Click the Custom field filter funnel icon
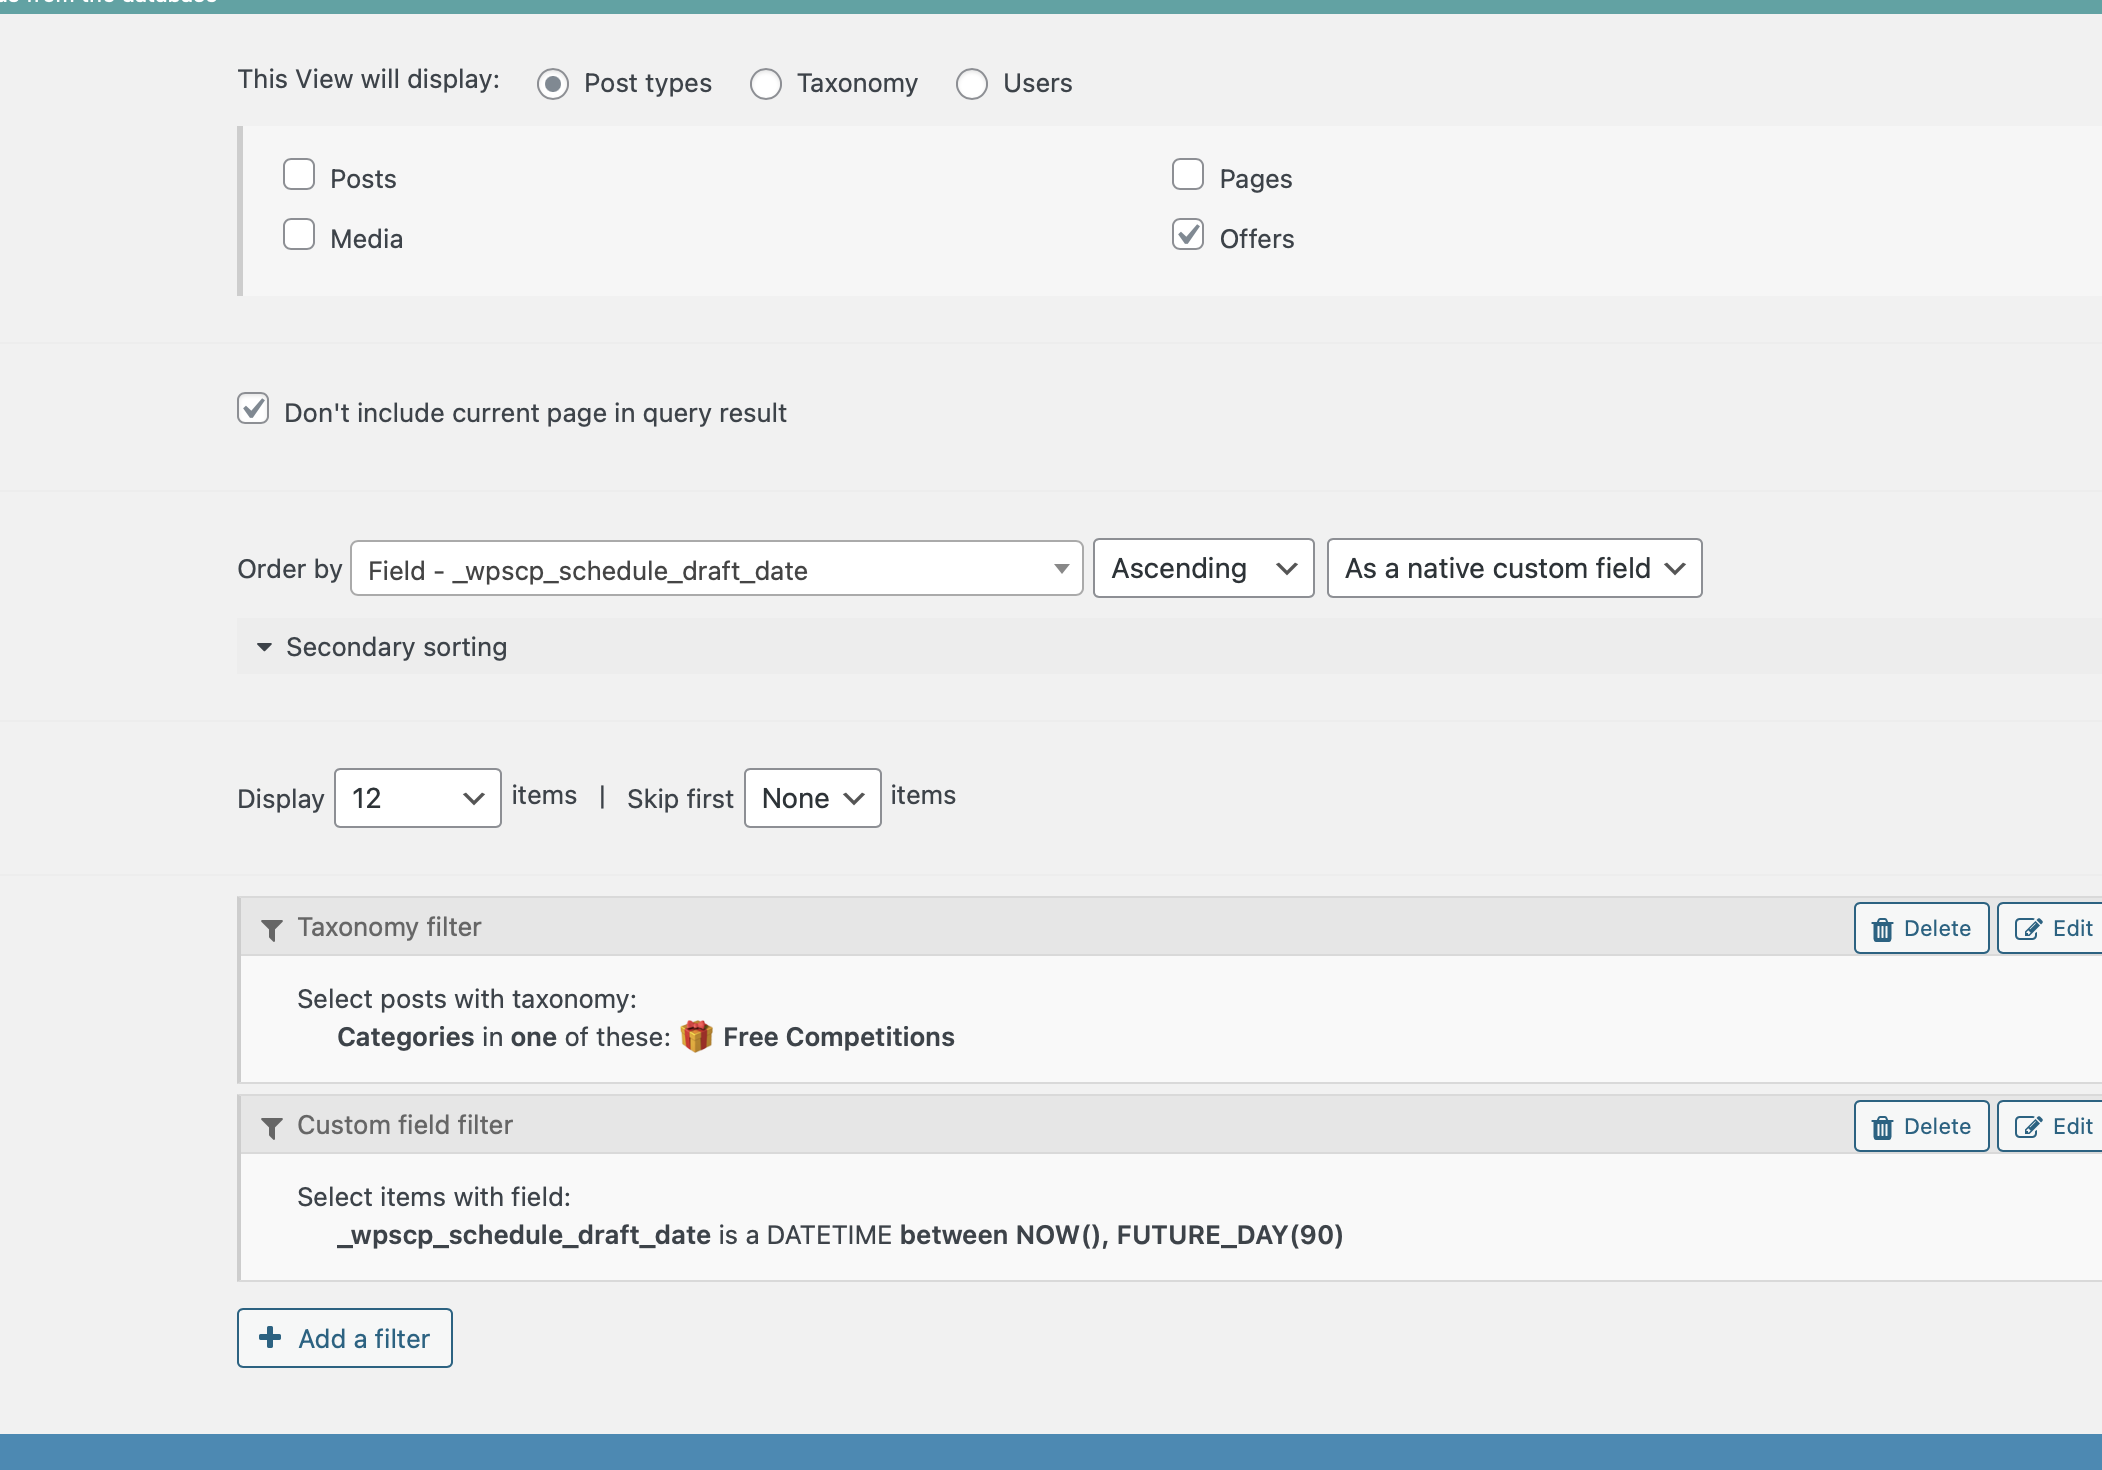2102x1470 pixels. (271, 1128)
